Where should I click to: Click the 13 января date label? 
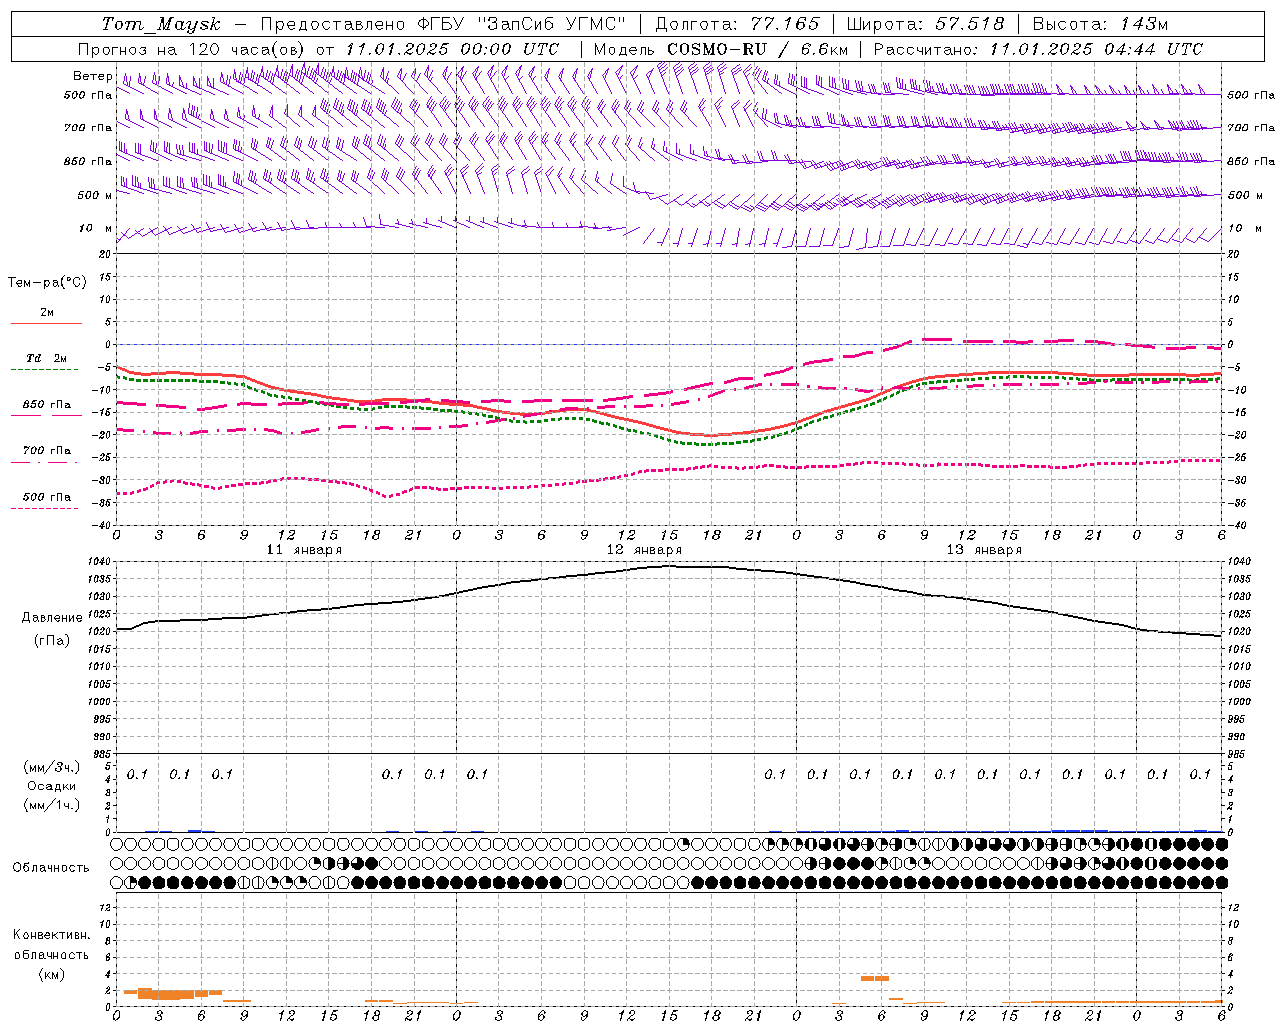click(x=984, y=550)
